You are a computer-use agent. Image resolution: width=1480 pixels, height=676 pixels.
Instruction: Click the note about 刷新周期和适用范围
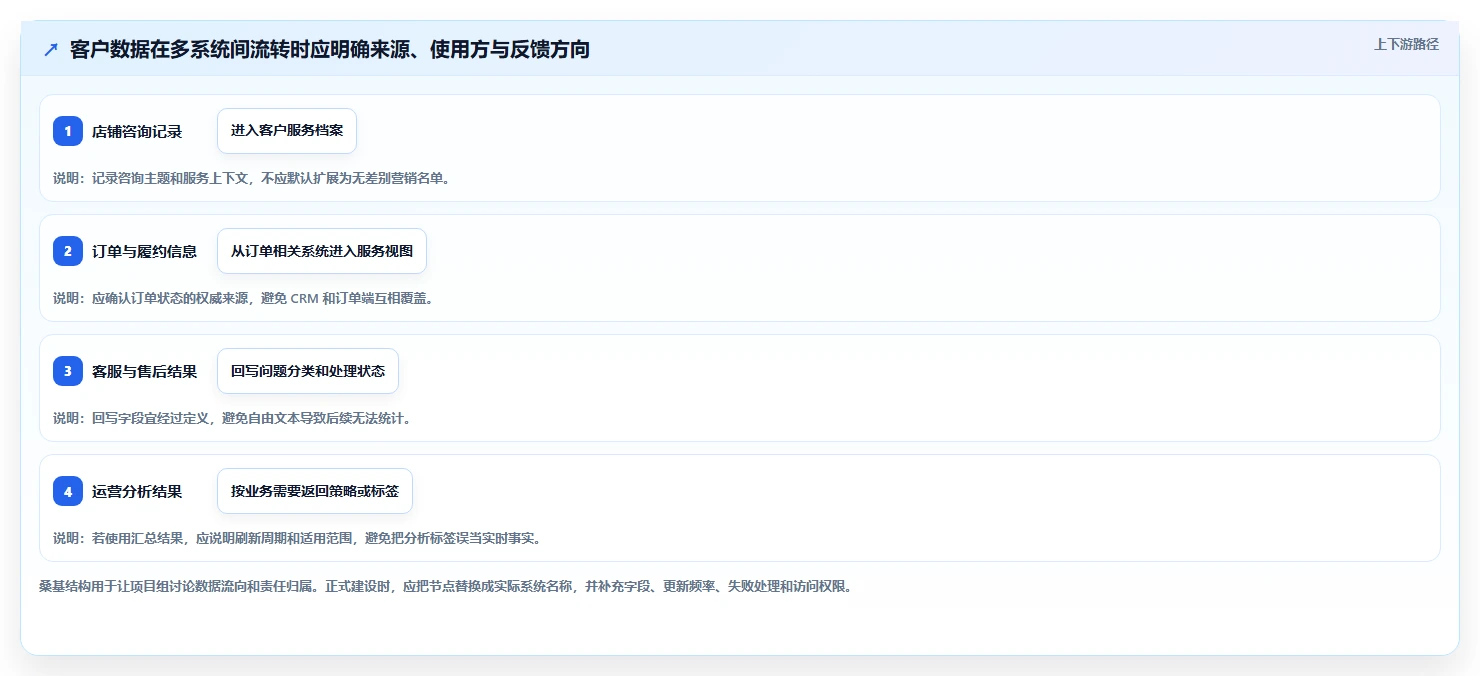297,538
